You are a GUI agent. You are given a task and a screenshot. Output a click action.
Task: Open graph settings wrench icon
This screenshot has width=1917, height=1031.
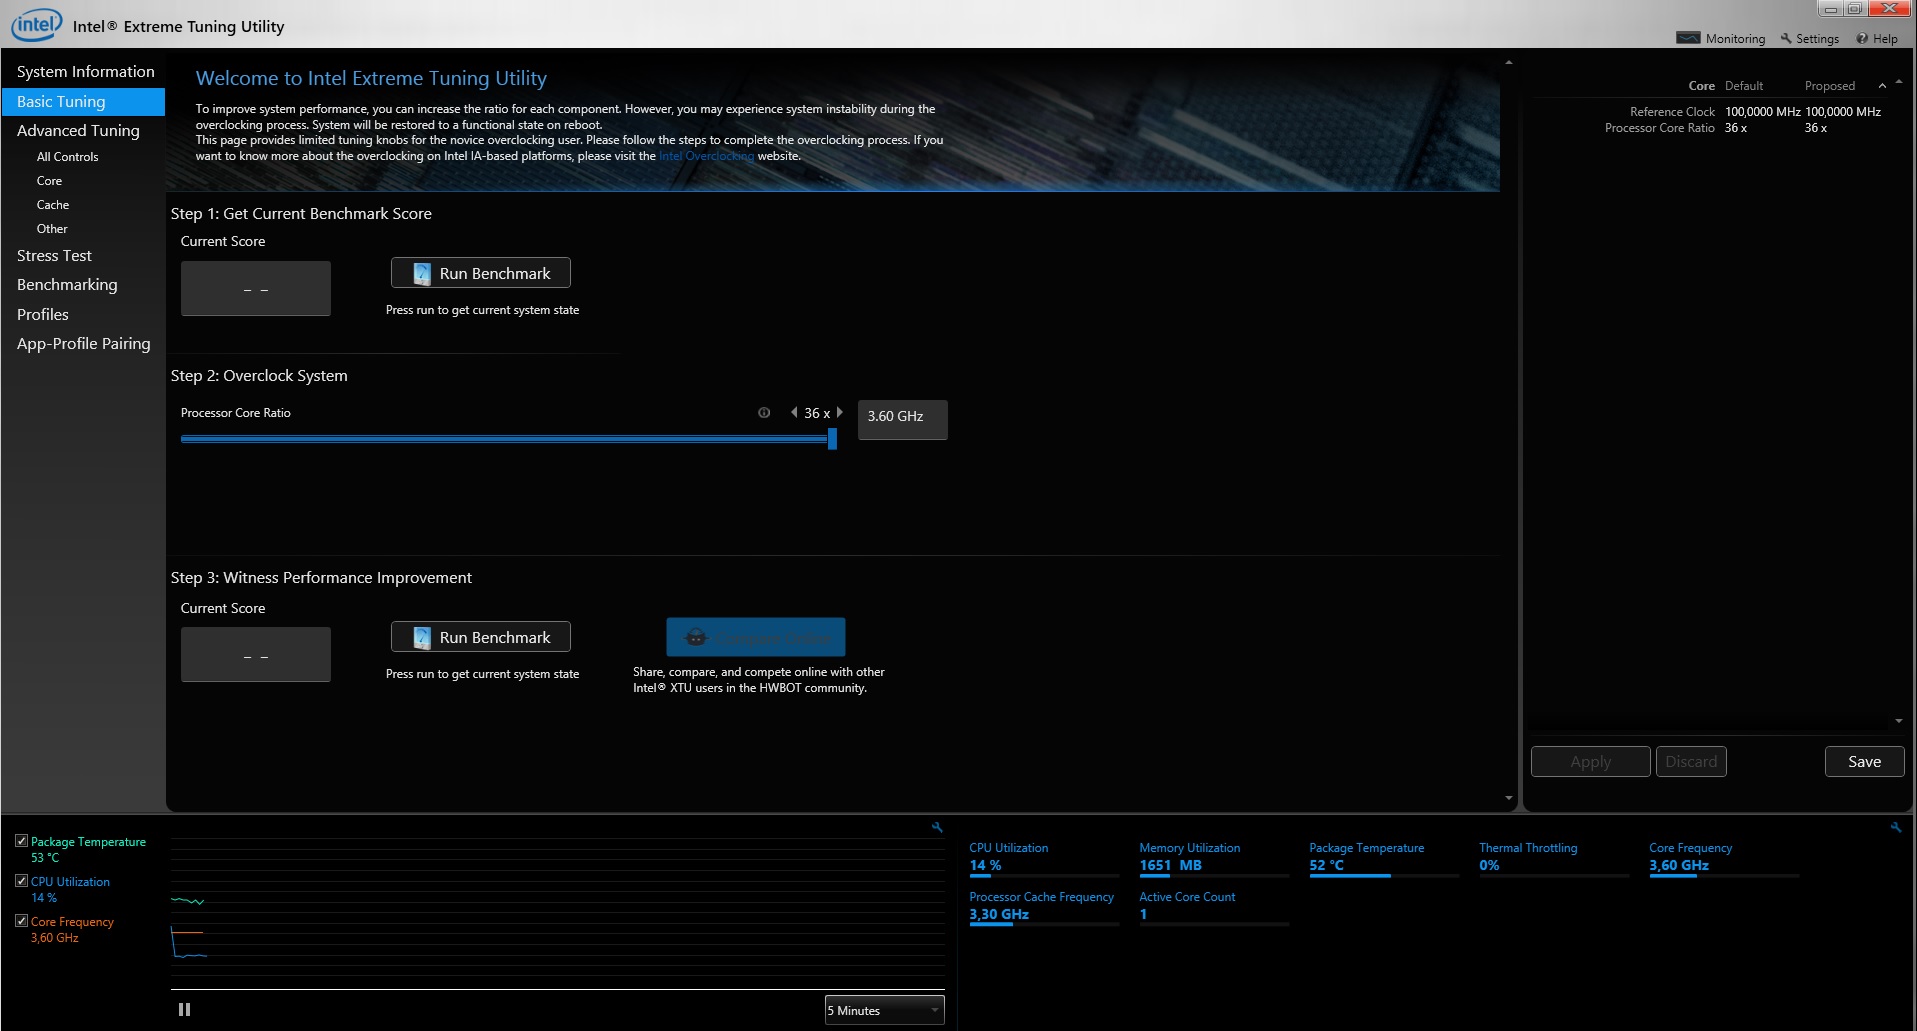(x=937, y=827)
